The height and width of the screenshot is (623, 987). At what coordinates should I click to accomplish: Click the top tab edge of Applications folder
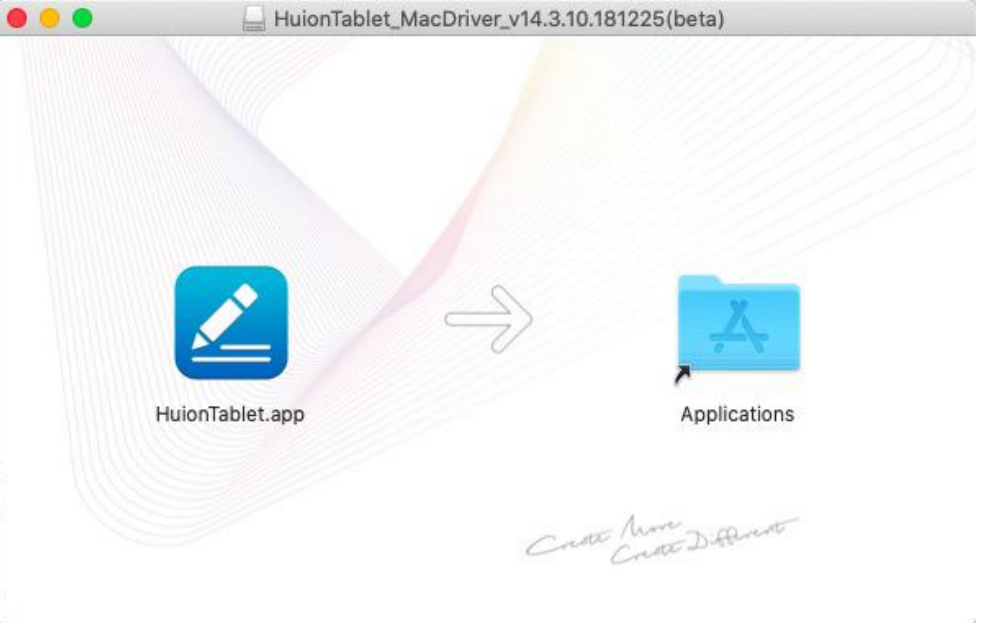tap(699, 280)
